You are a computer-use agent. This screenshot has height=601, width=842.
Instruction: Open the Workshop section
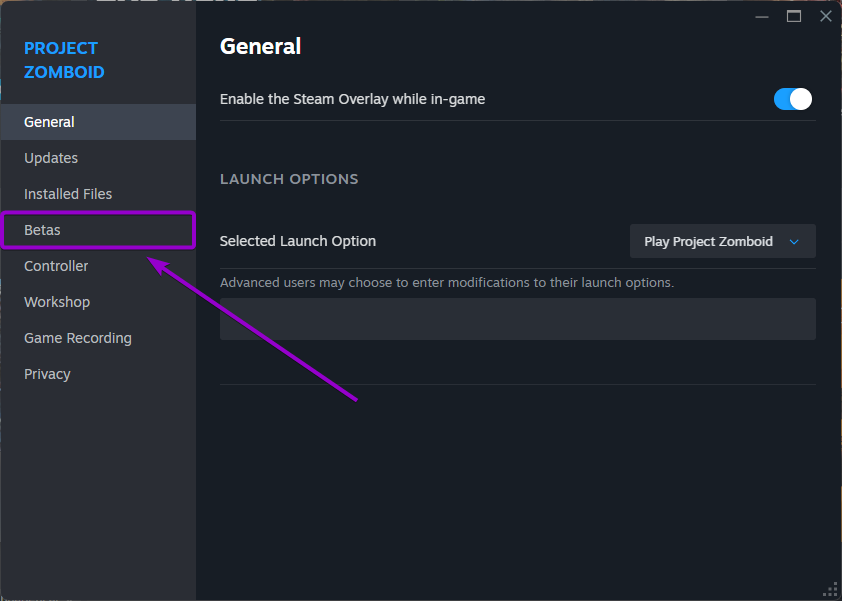click(98, 302)
